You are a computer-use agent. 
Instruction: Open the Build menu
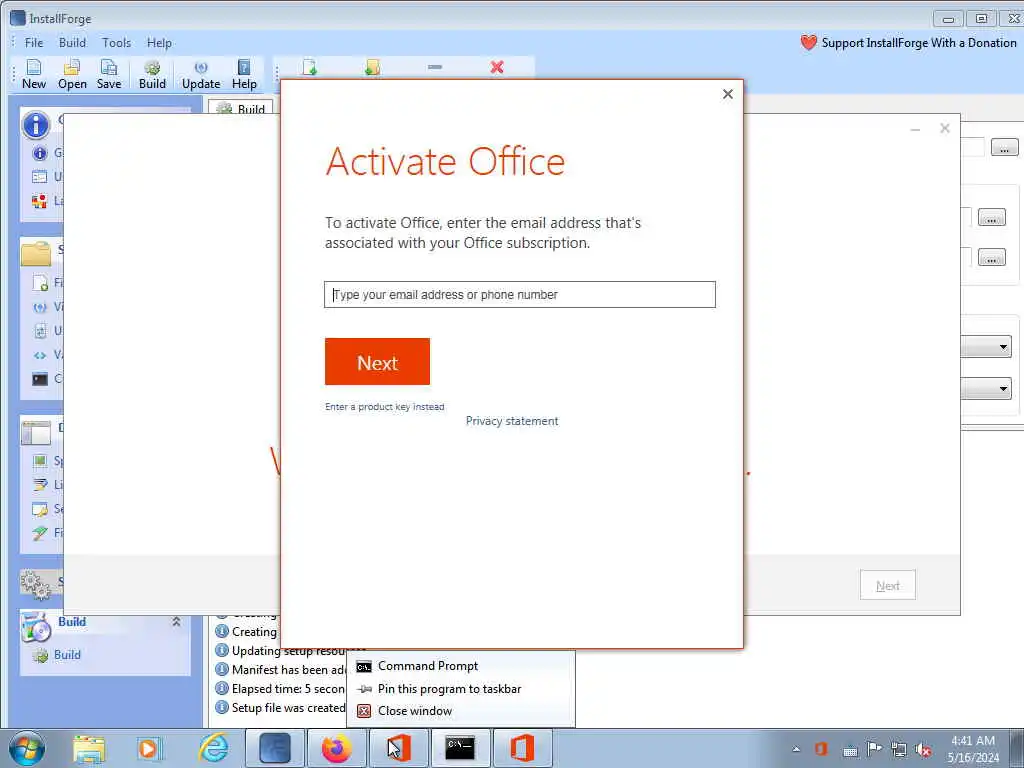click(72, 43)
